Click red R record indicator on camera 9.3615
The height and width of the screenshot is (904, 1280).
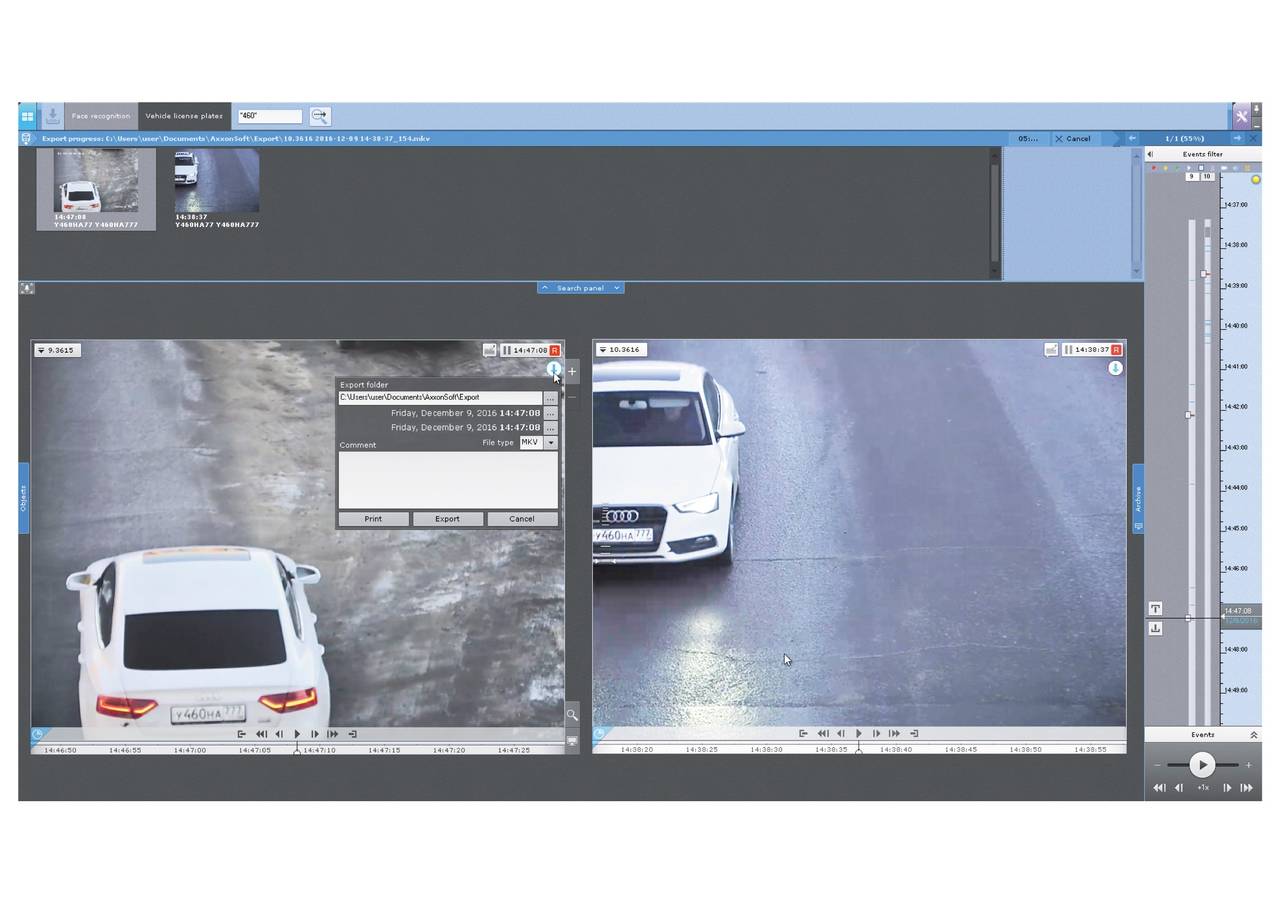click(x=555, y=350)
